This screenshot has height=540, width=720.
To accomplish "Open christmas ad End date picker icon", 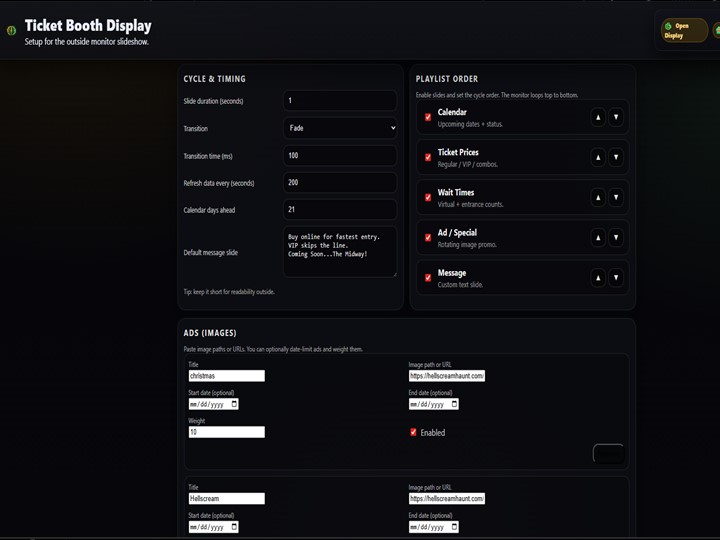I will (455, 404).
